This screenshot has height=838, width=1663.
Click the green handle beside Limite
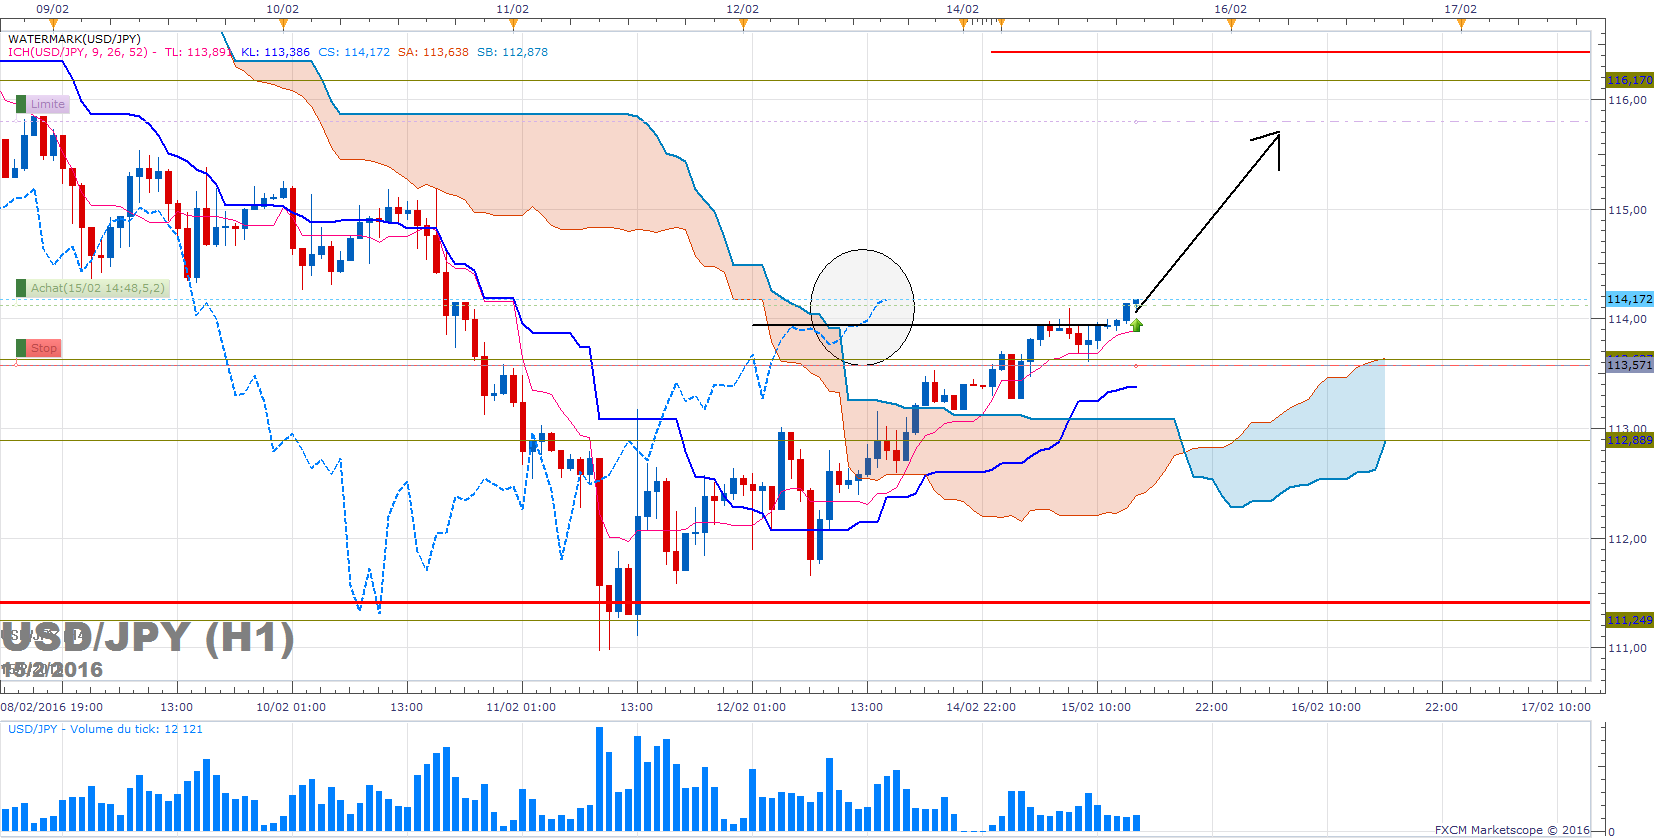(21, 104)
